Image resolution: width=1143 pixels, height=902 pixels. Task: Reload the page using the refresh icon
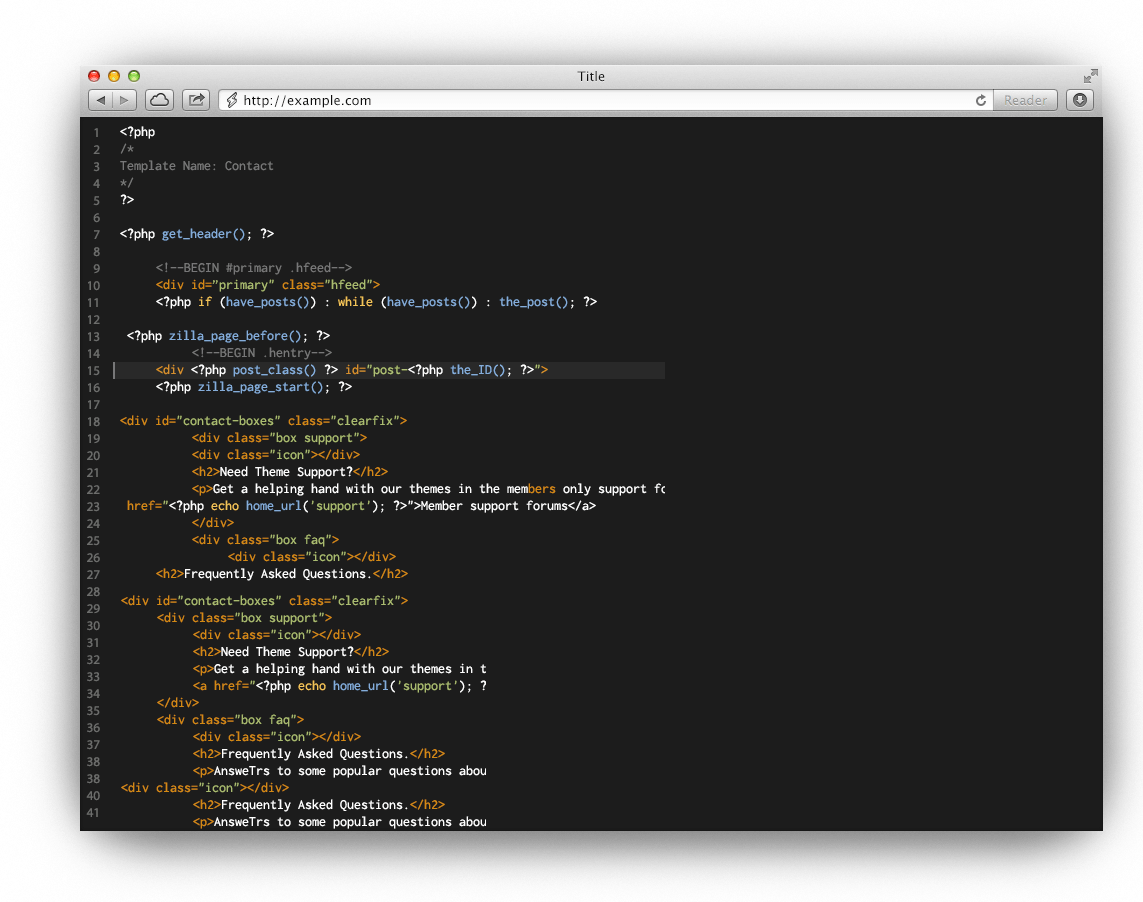coord(981,100)
